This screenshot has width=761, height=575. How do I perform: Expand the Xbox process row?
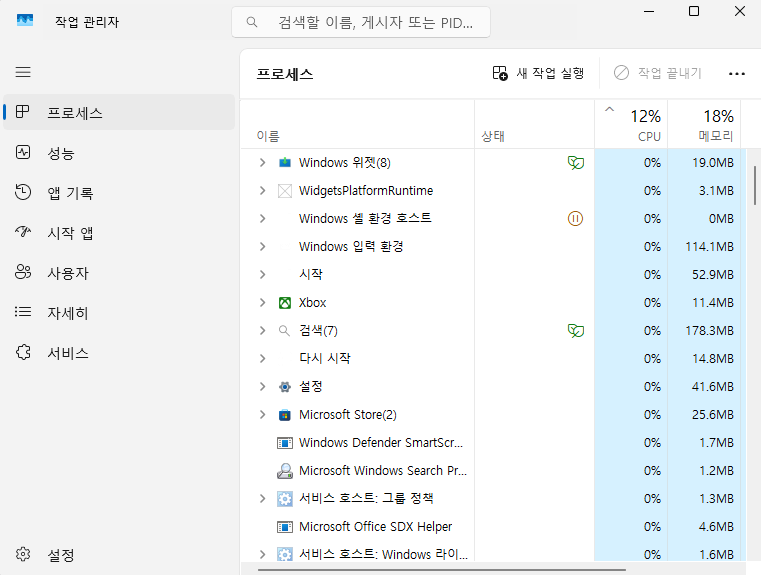tap(263, 303)
